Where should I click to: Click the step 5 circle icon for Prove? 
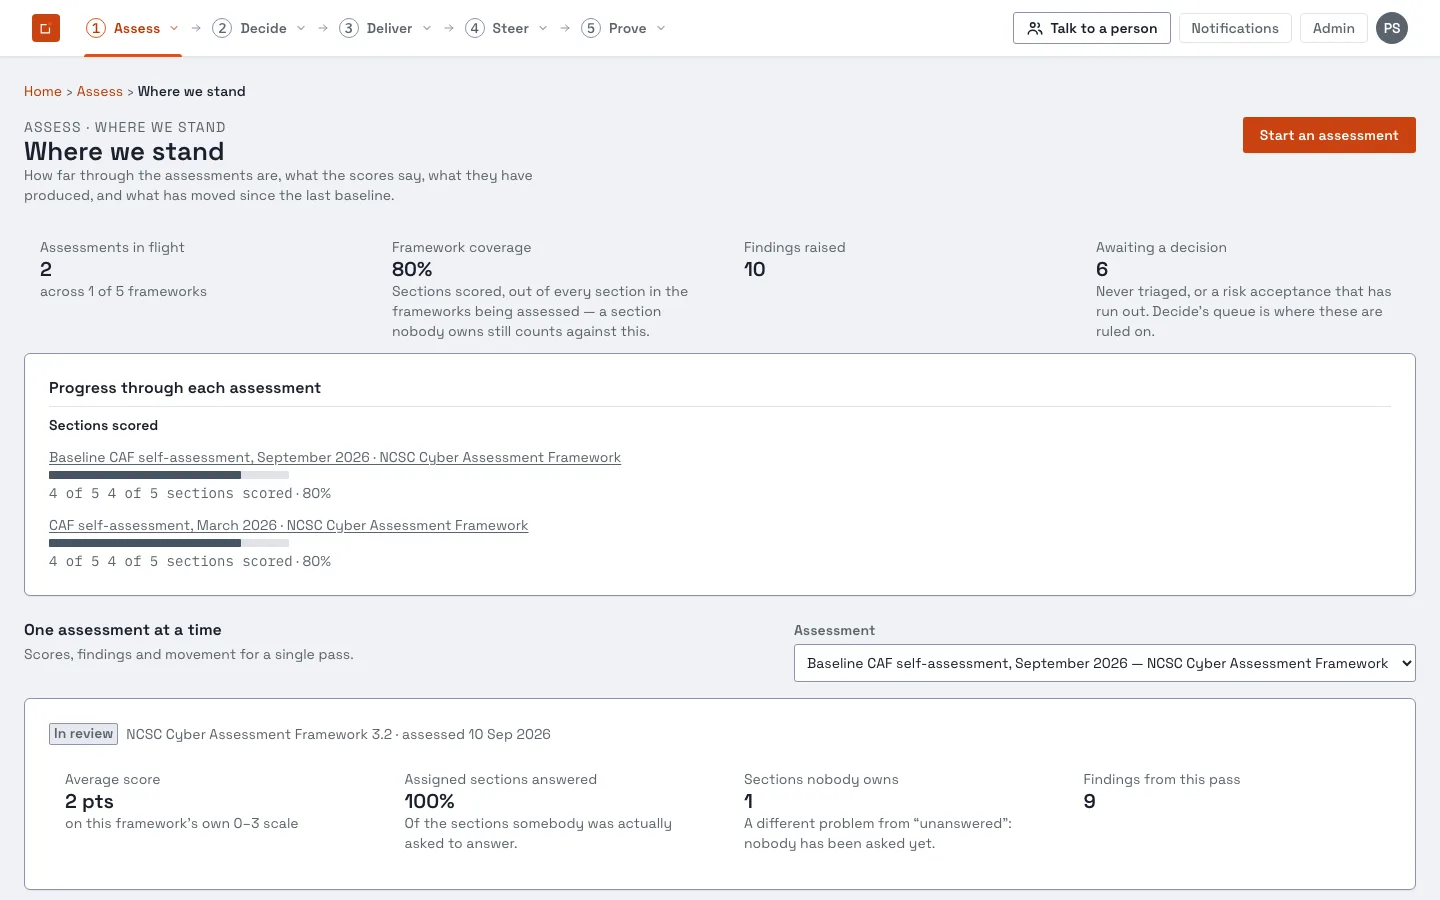591,28
